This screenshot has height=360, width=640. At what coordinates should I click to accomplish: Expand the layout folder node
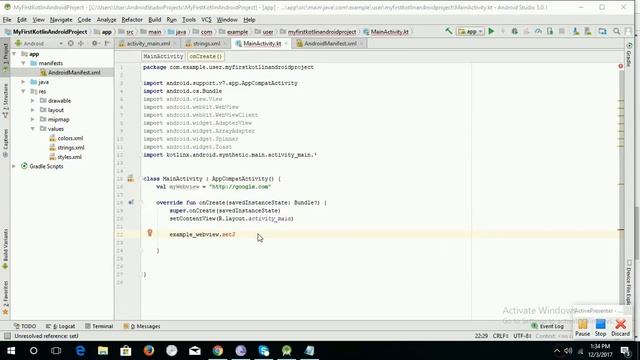33,110
